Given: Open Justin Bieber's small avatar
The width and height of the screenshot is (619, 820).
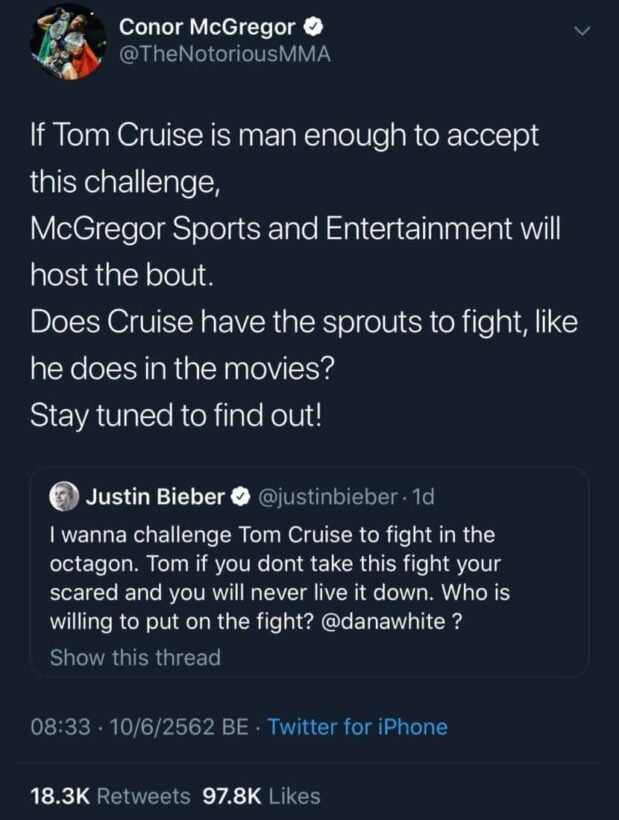Looking at the screenshot, I should 67,495.
